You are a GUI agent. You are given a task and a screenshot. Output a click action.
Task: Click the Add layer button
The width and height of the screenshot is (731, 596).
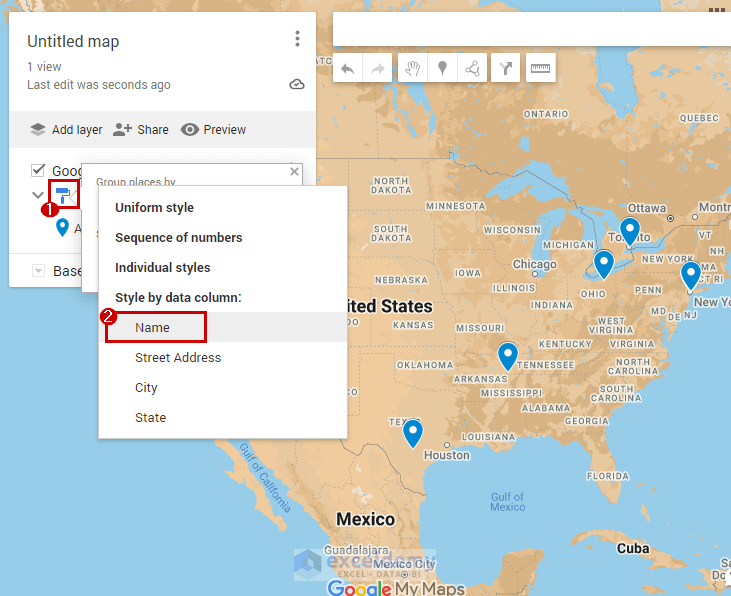[67, 130]
